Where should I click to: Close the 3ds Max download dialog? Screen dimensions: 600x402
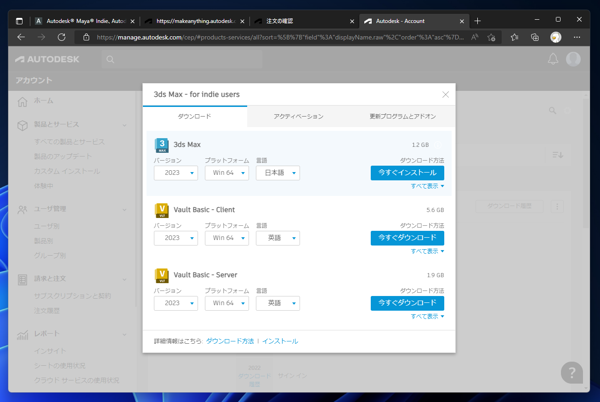(445, 94)
